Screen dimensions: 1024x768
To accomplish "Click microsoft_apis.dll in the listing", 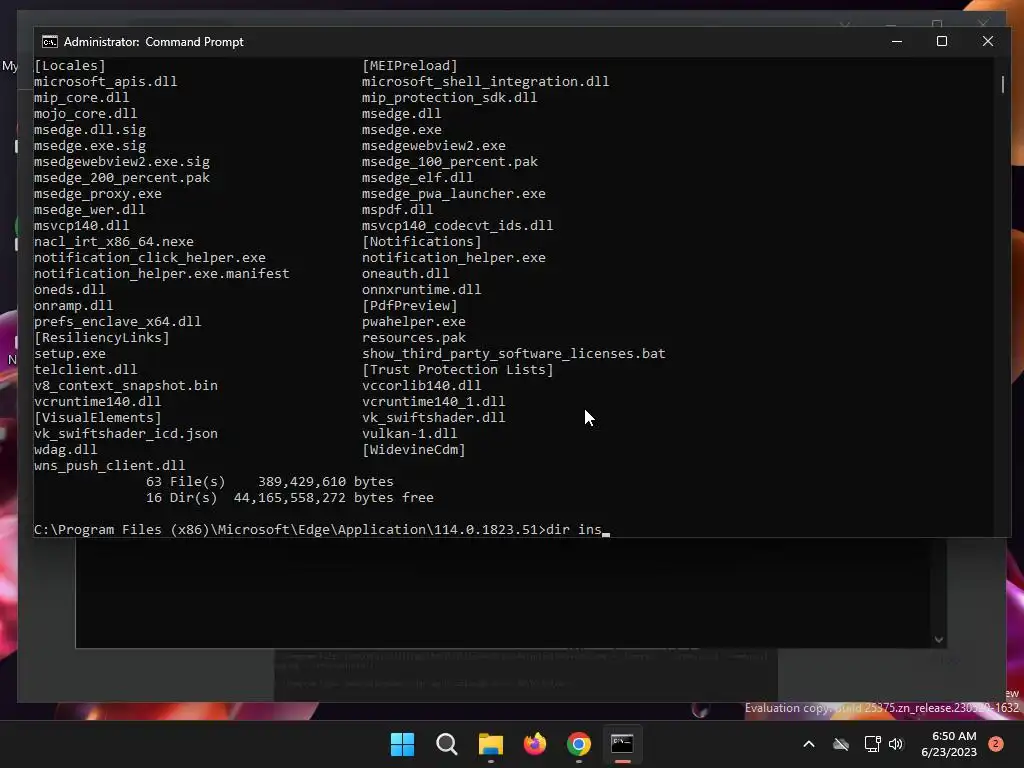I will 106,82.
